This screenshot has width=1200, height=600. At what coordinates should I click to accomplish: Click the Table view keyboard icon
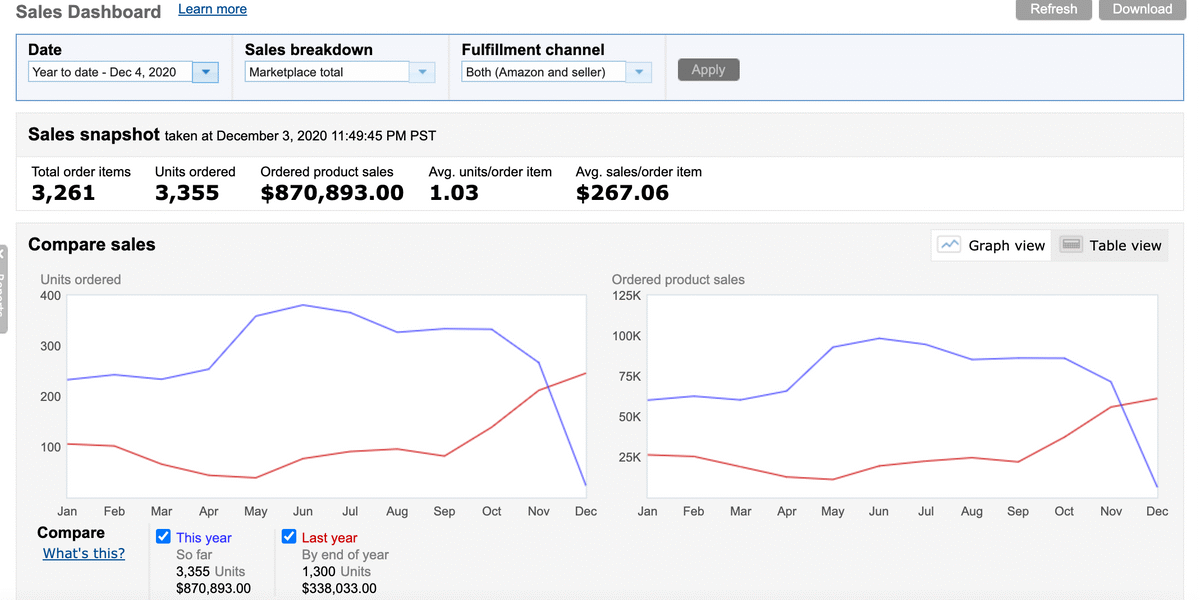click(x=1071, y=245)
